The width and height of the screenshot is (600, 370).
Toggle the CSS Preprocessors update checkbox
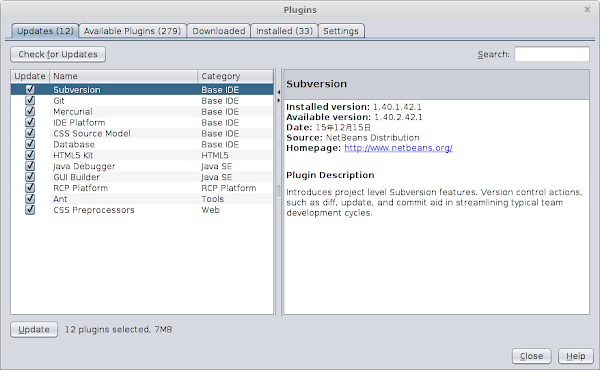tap(30, 210)
